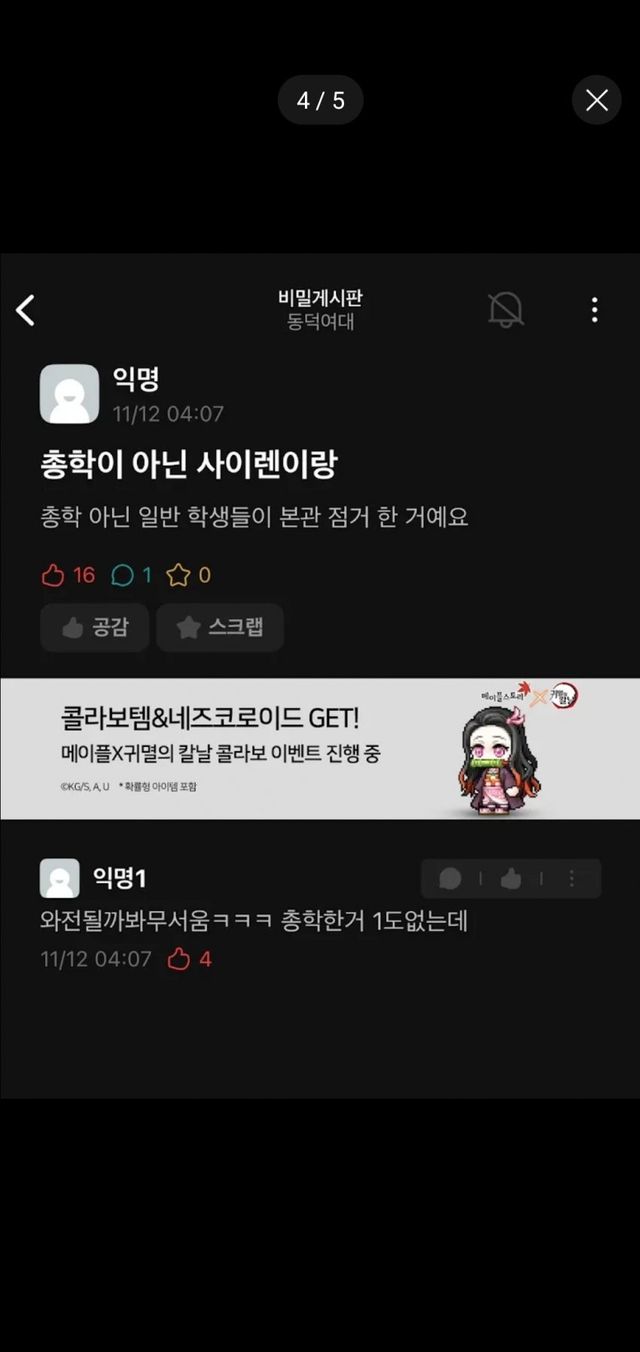This screenshot has width=640, height=1352.
Task: Tap the 비밀게시판 board title
Action: click(320, 298)
